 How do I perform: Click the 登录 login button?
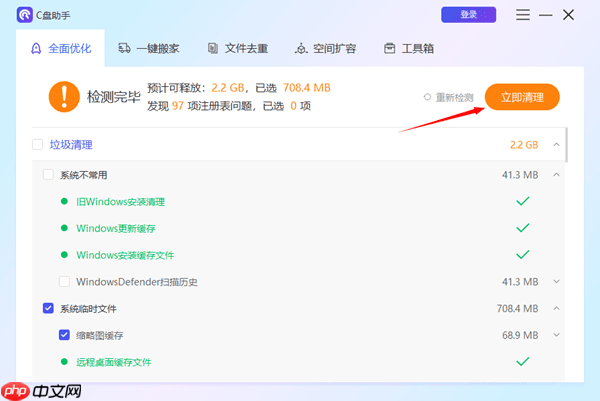(468, 15)
